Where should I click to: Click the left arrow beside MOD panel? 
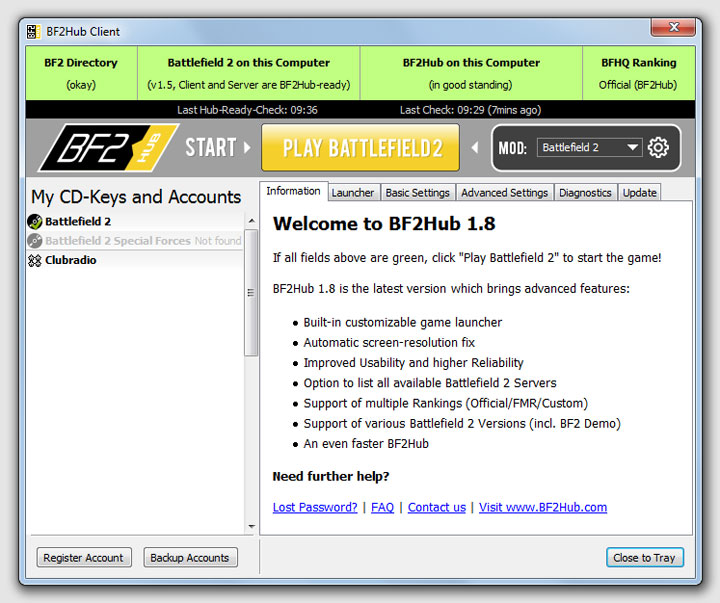pos(475,147)
